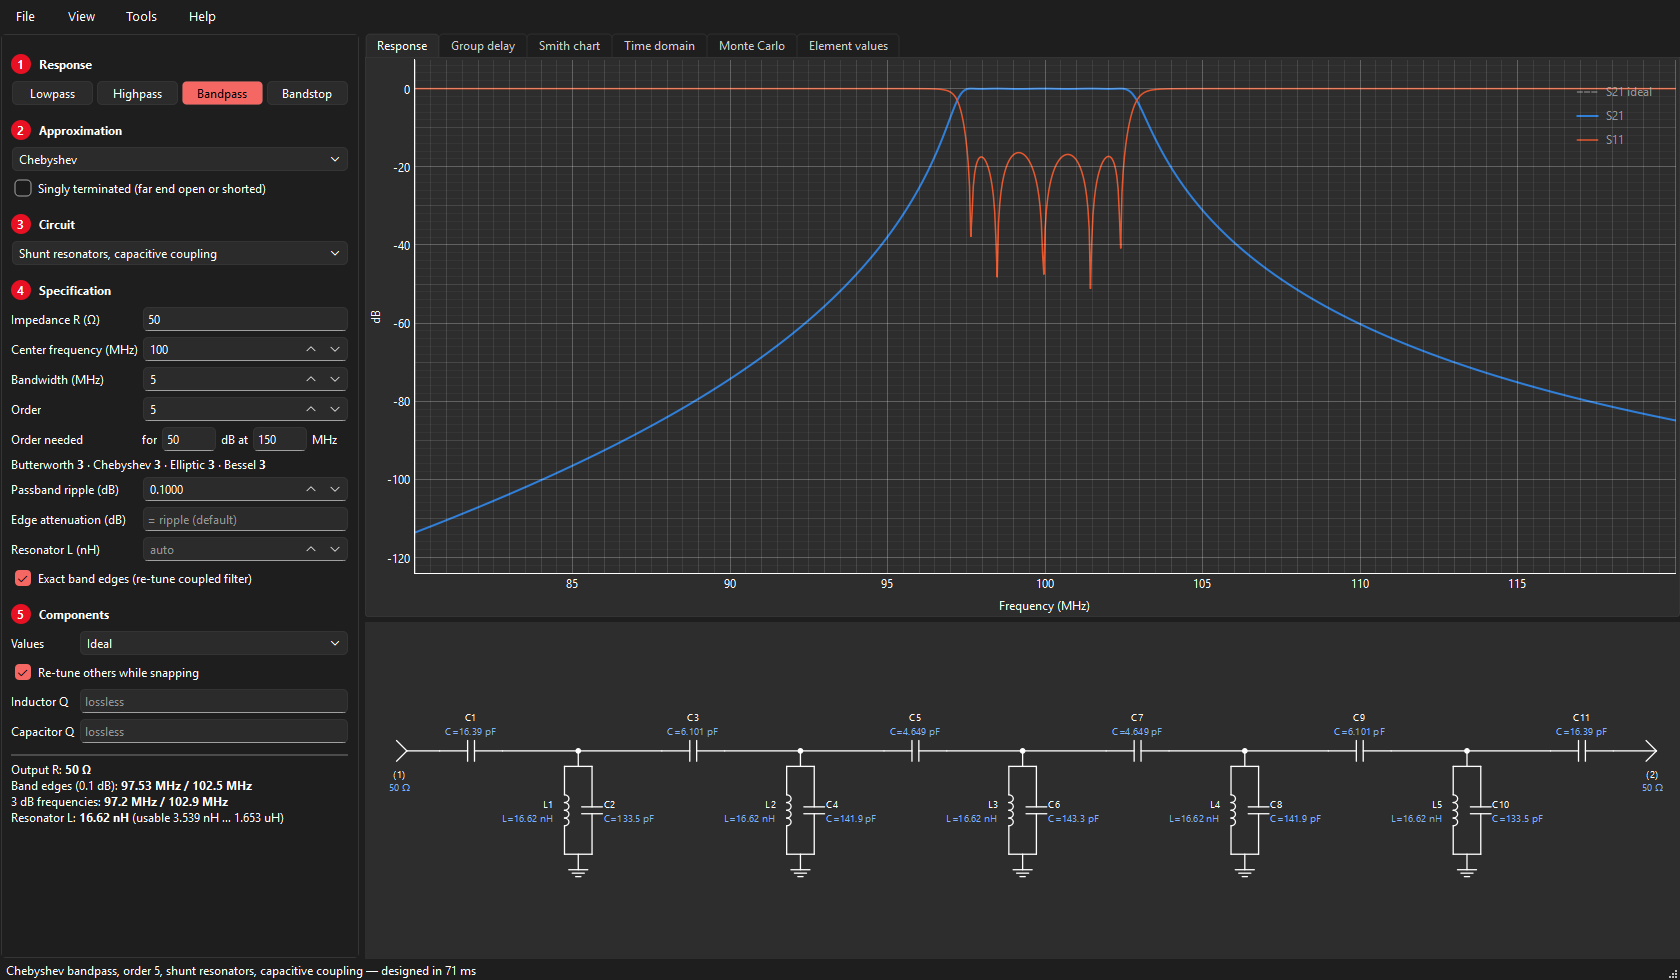Viewport: 1680px width, 980px height.
Task: Show the Group delay tab
Action: click(x=483, y=45)
